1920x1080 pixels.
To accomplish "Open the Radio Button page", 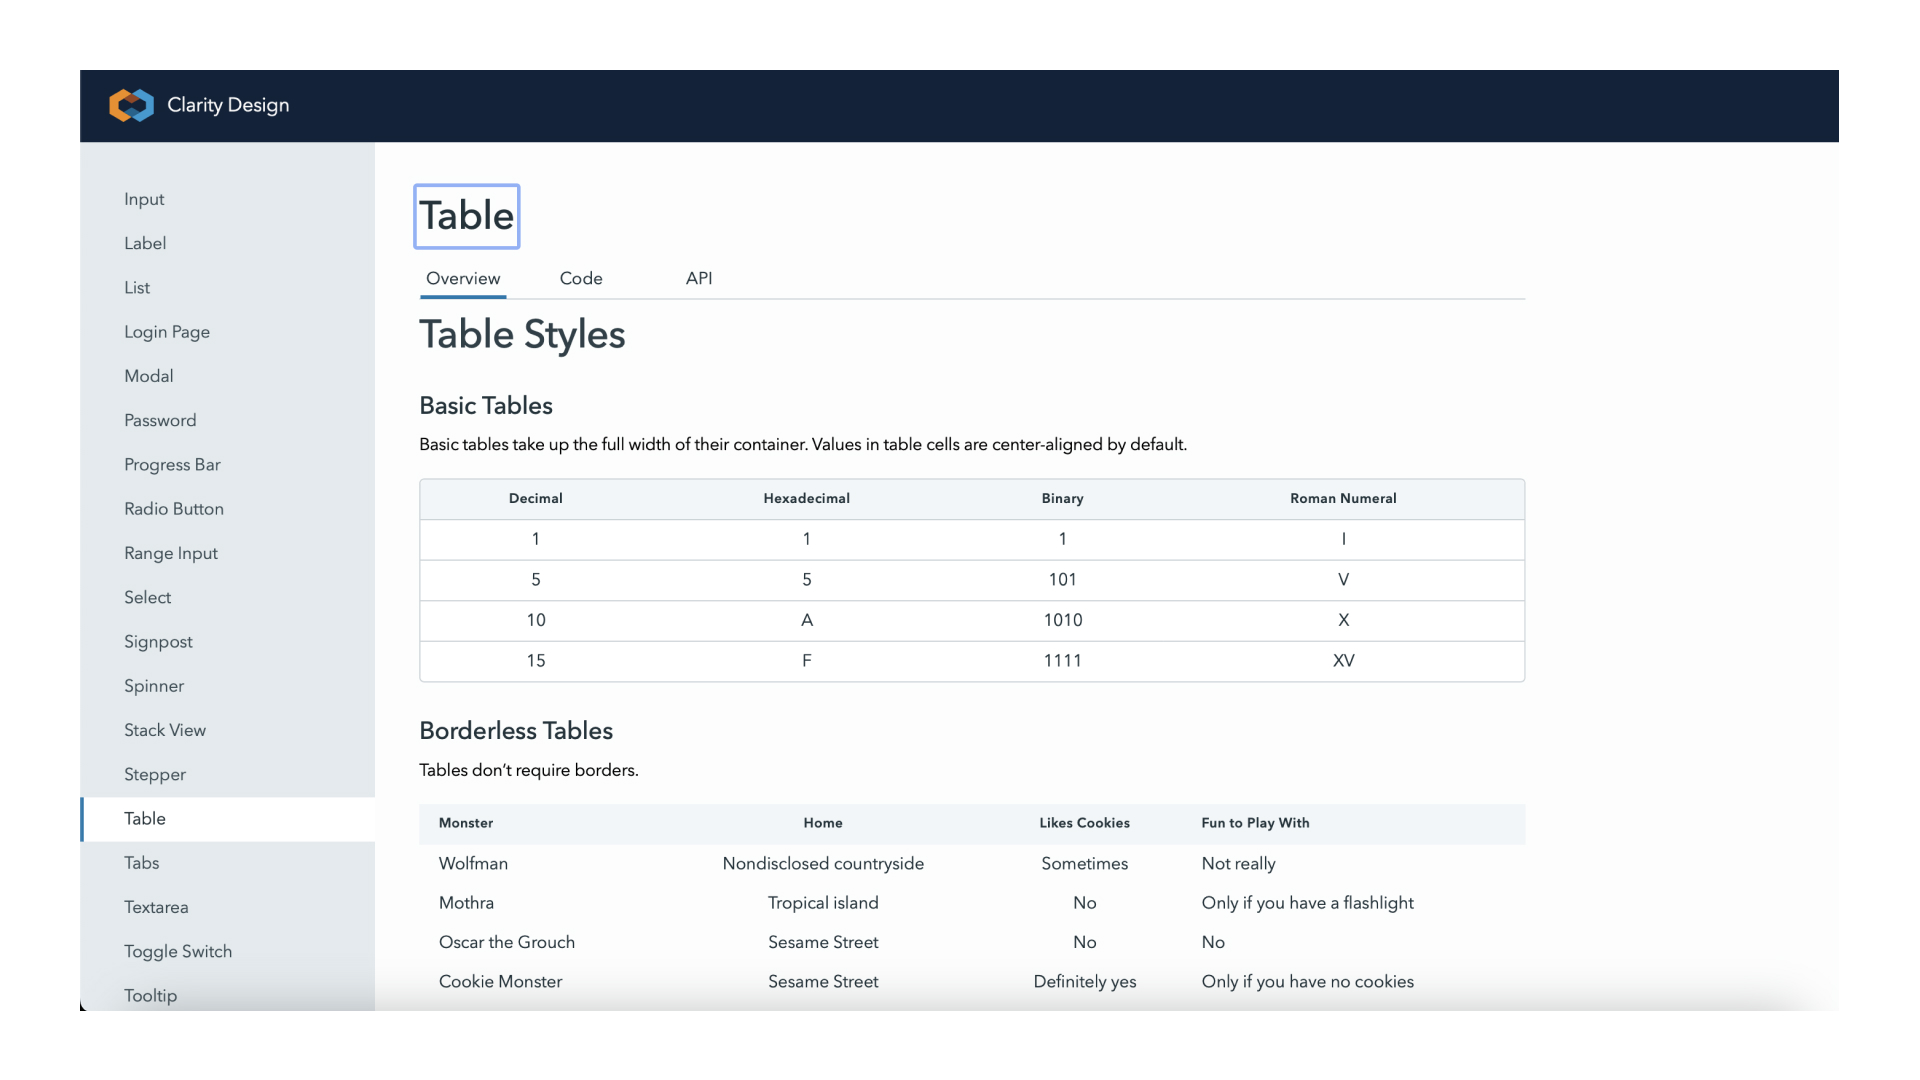I will click(x=174, y=509).
